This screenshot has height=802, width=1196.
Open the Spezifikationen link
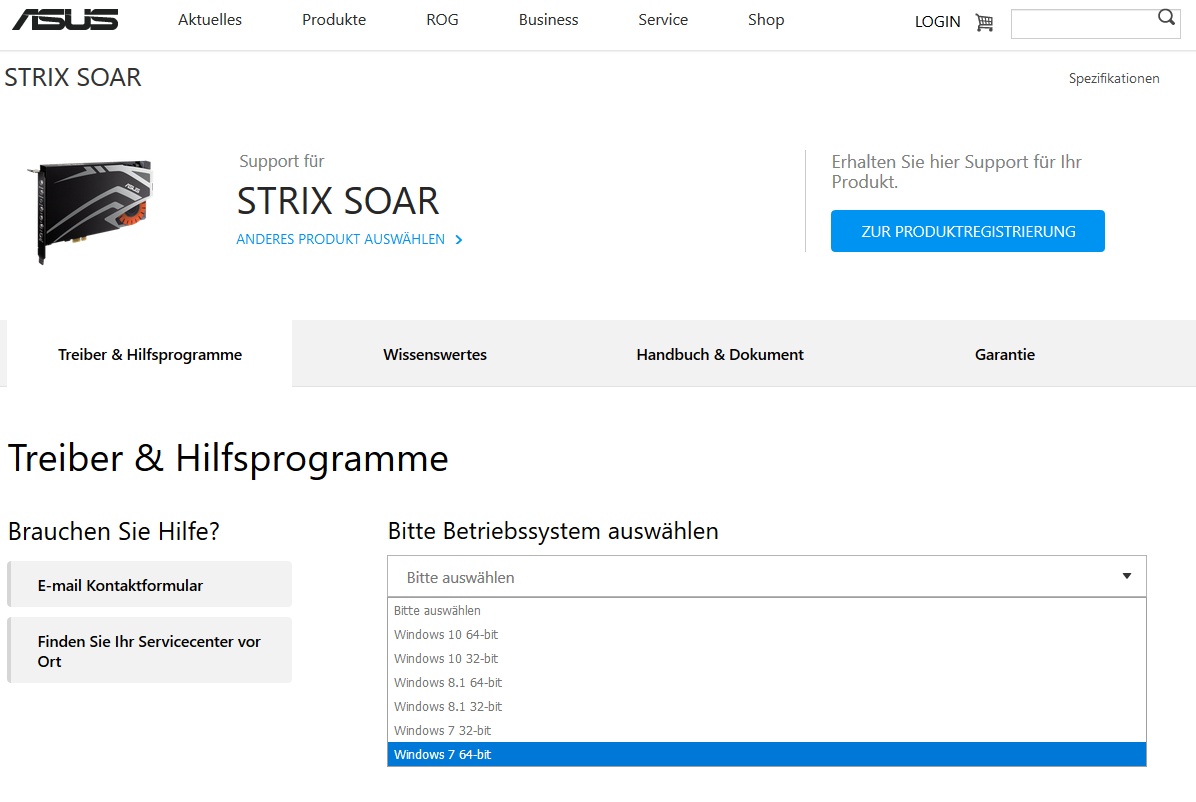coord(1114,79)
